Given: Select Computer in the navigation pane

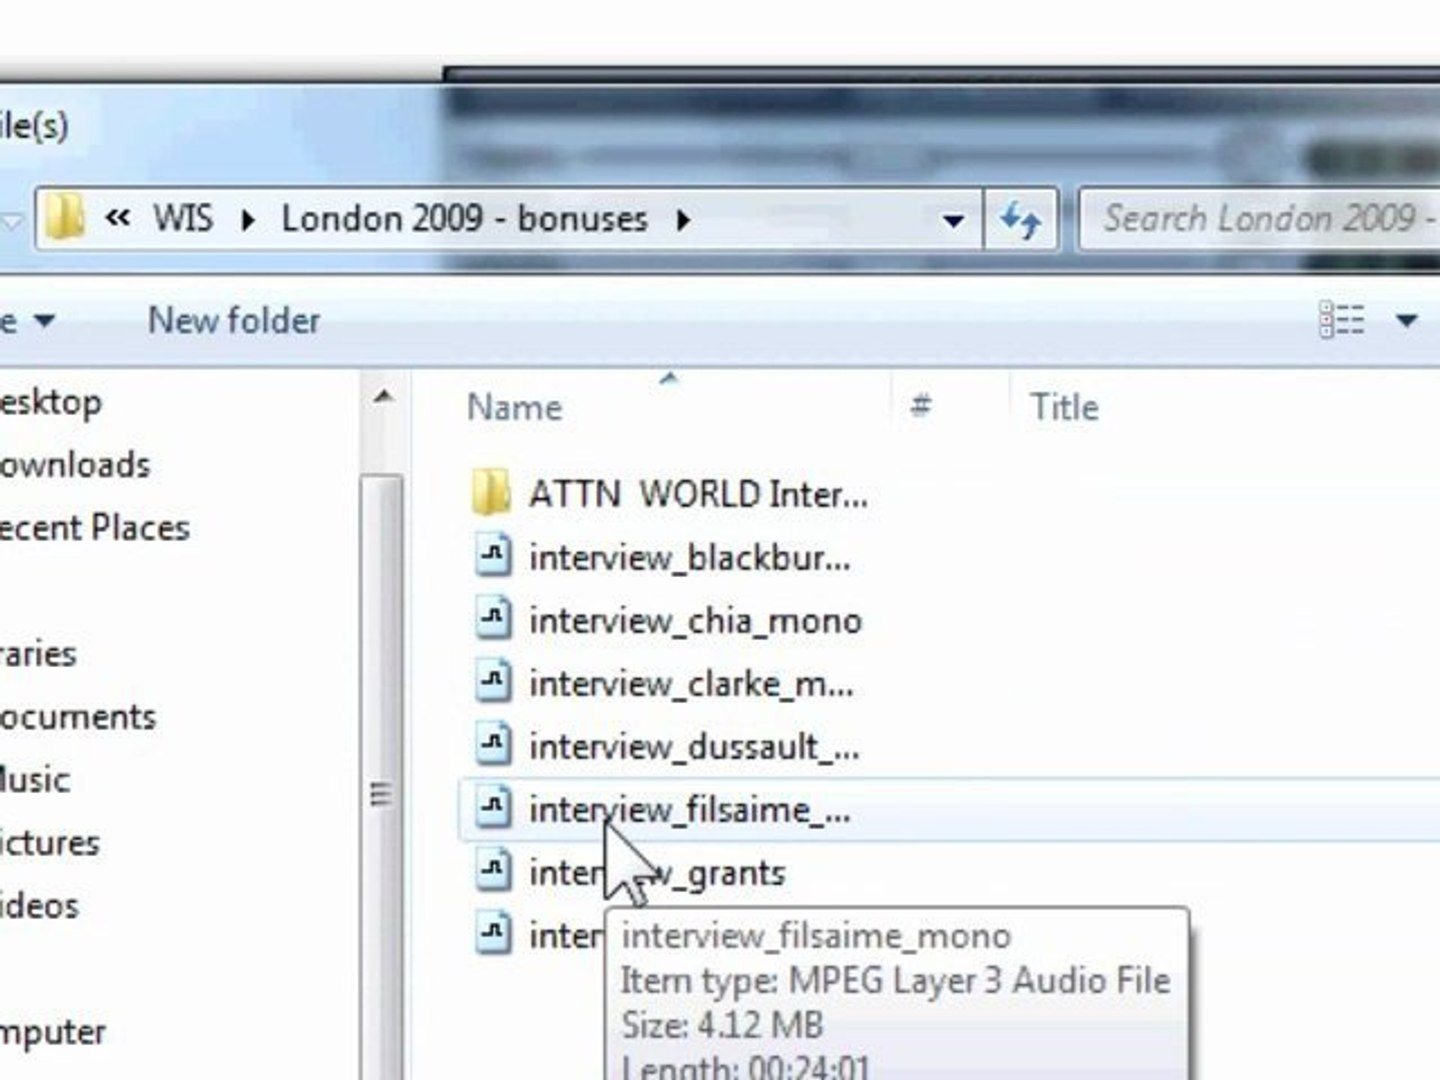Looking at the screenshot, I should coord(53,1032).
